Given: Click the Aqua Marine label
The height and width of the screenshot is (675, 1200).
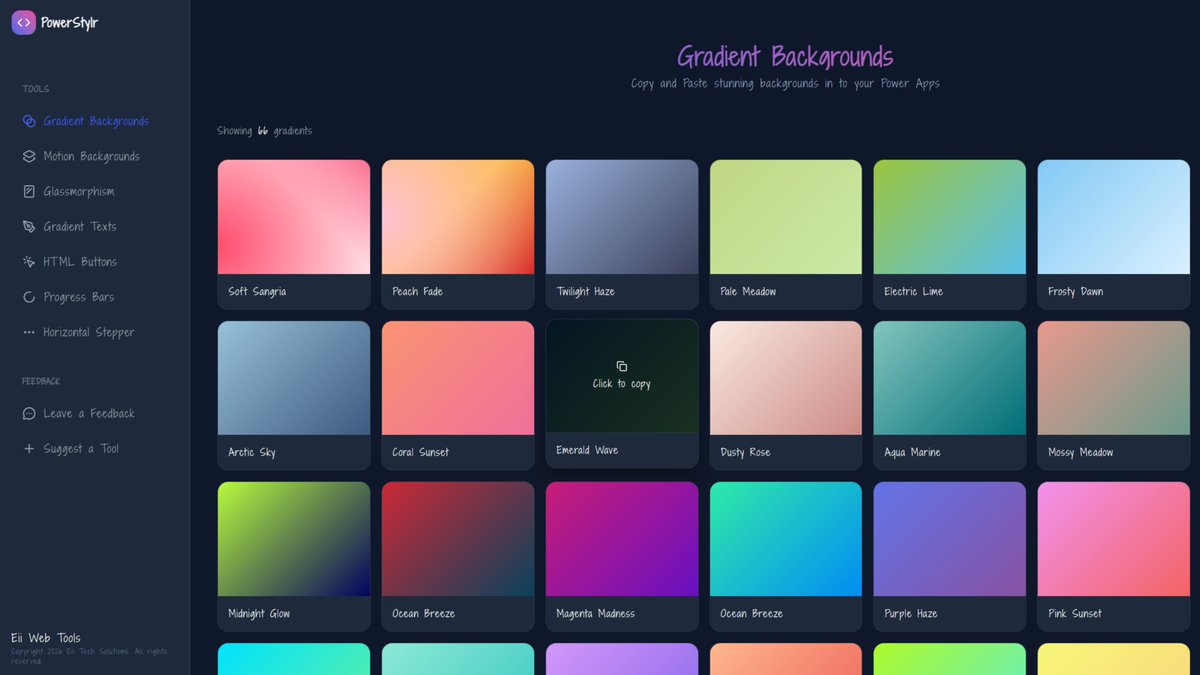Looking at the screenshot, I should point(912,453).
